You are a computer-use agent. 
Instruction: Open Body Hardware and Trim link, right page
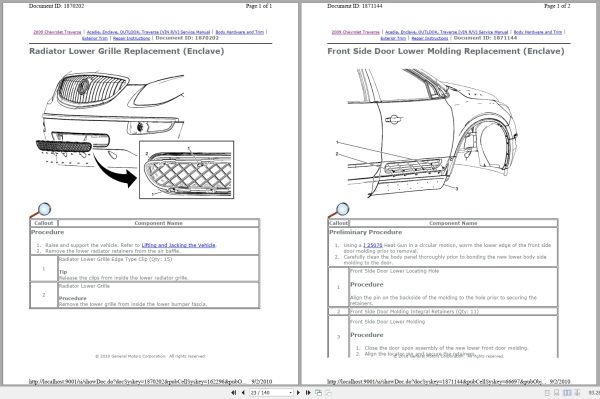[538, 32]
